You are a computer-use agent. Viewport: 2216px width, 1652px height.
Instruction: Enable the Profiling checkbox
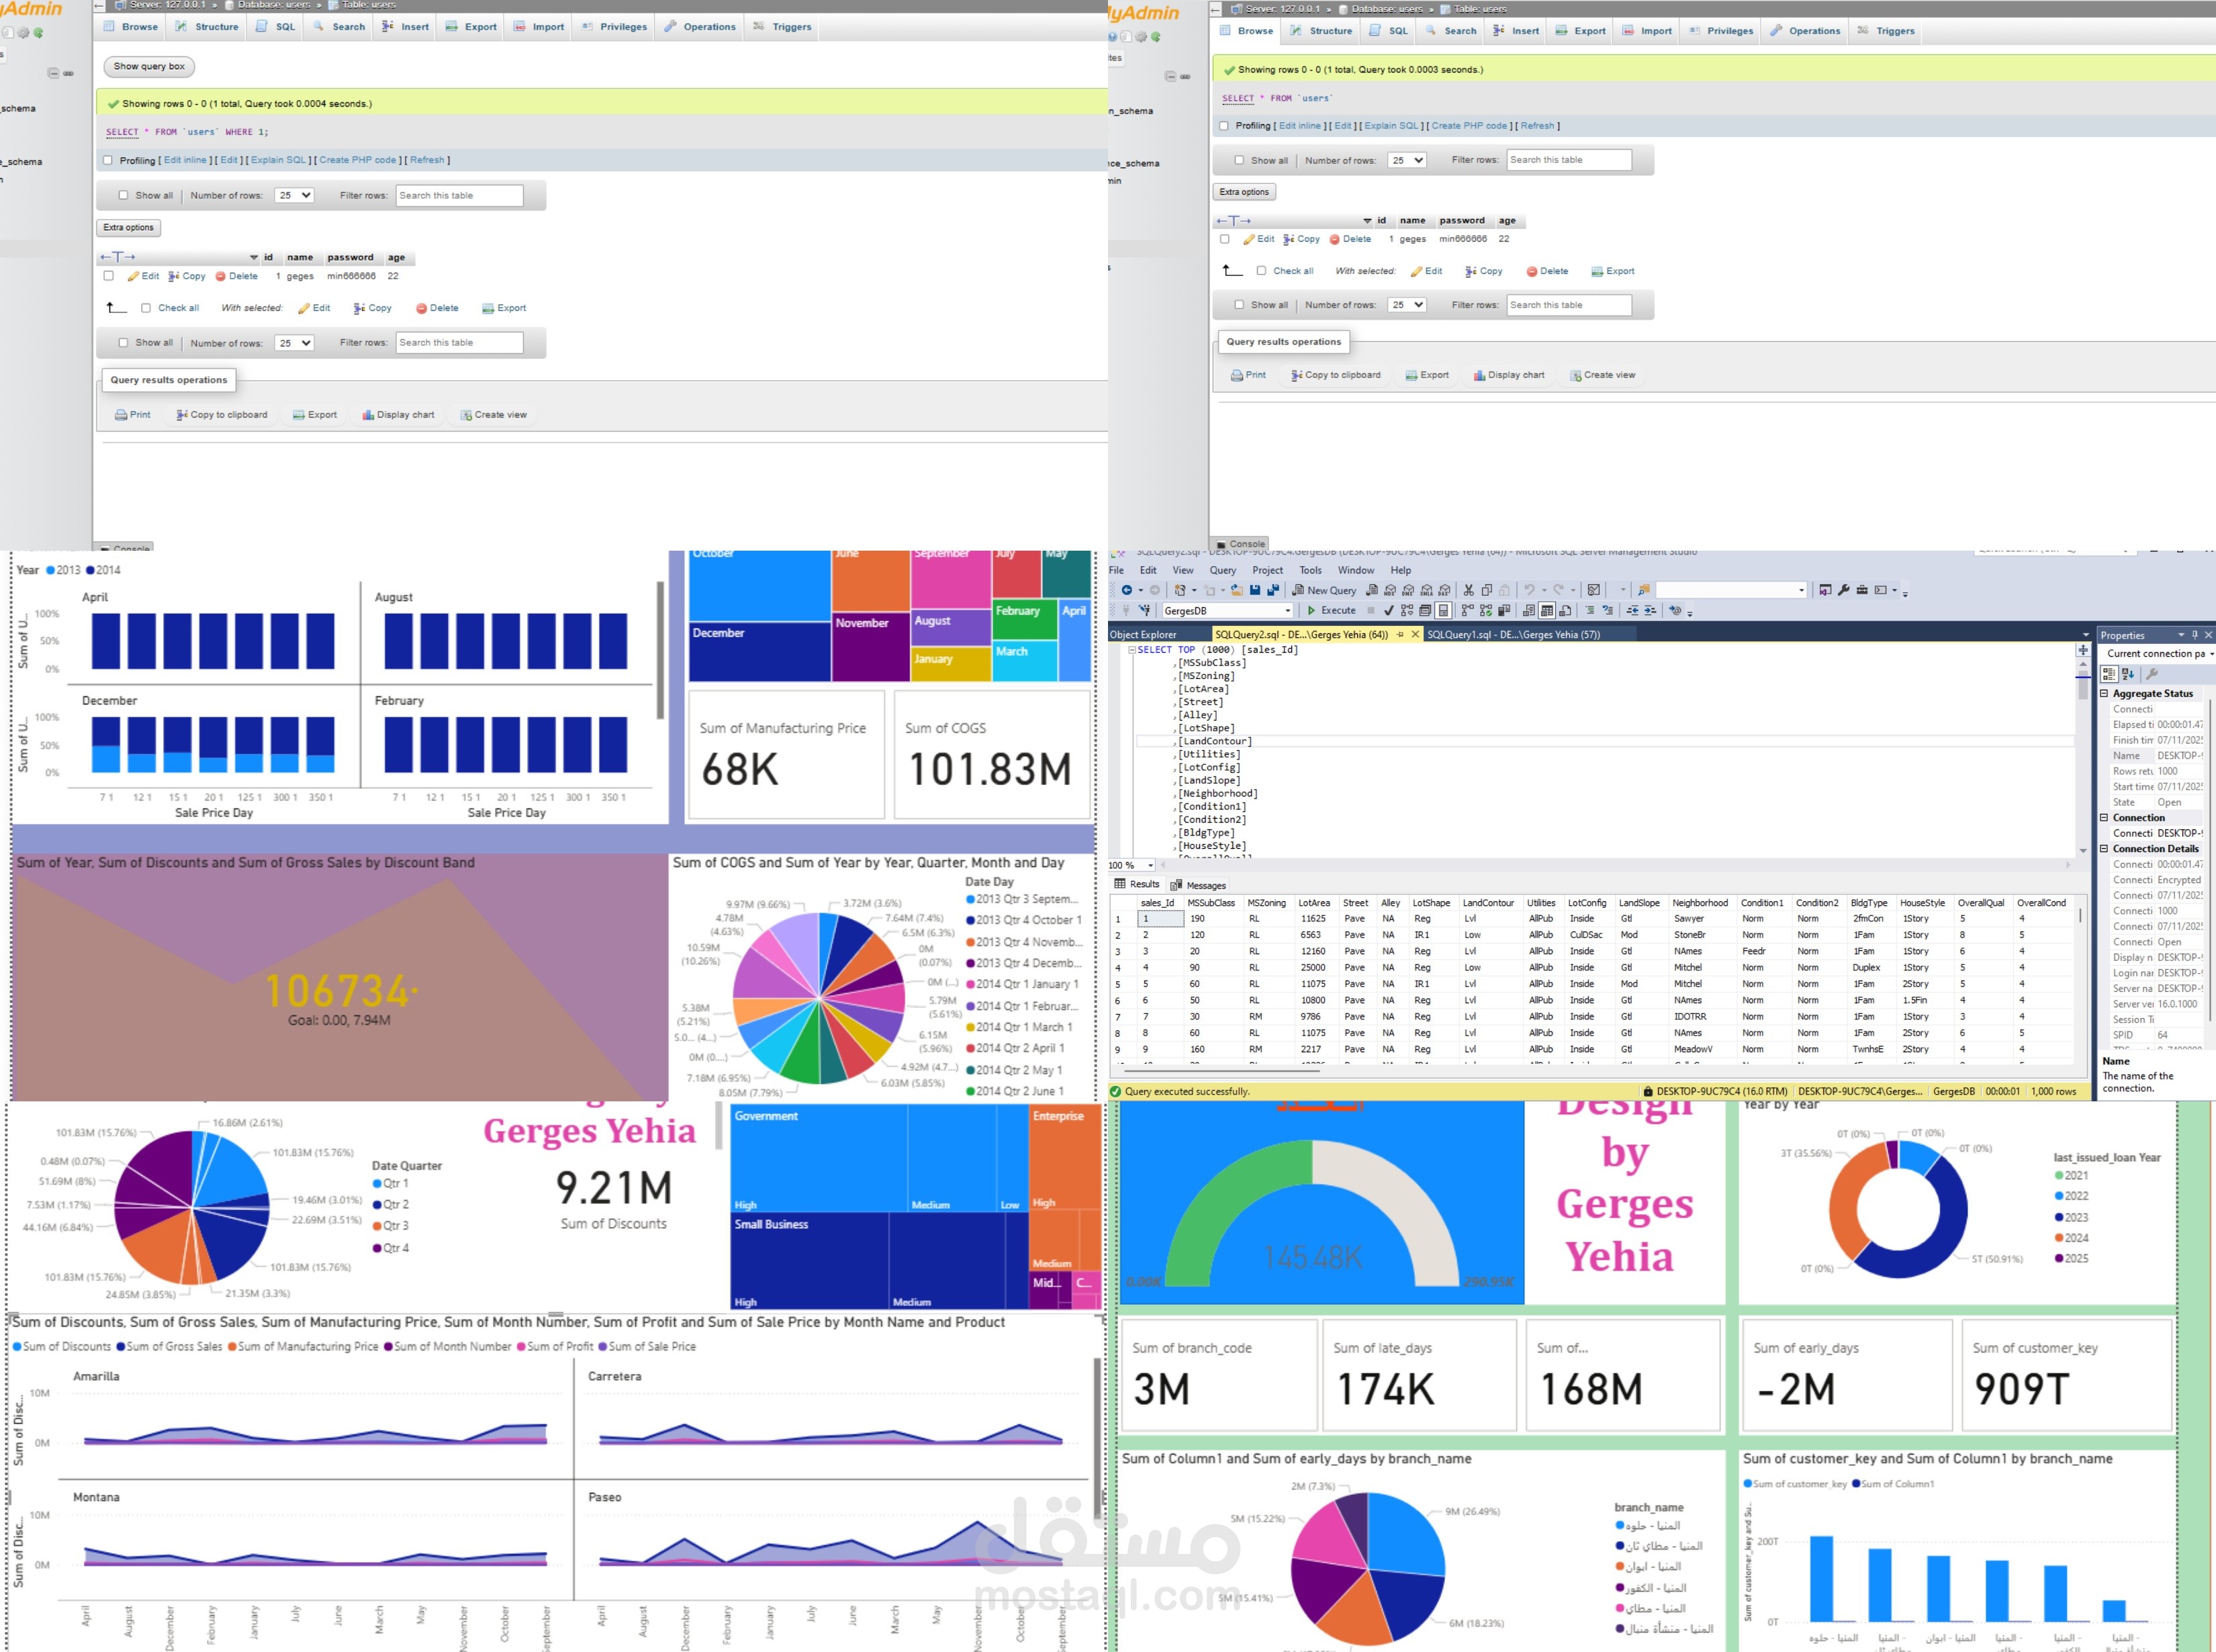click(x=108, y=160)
